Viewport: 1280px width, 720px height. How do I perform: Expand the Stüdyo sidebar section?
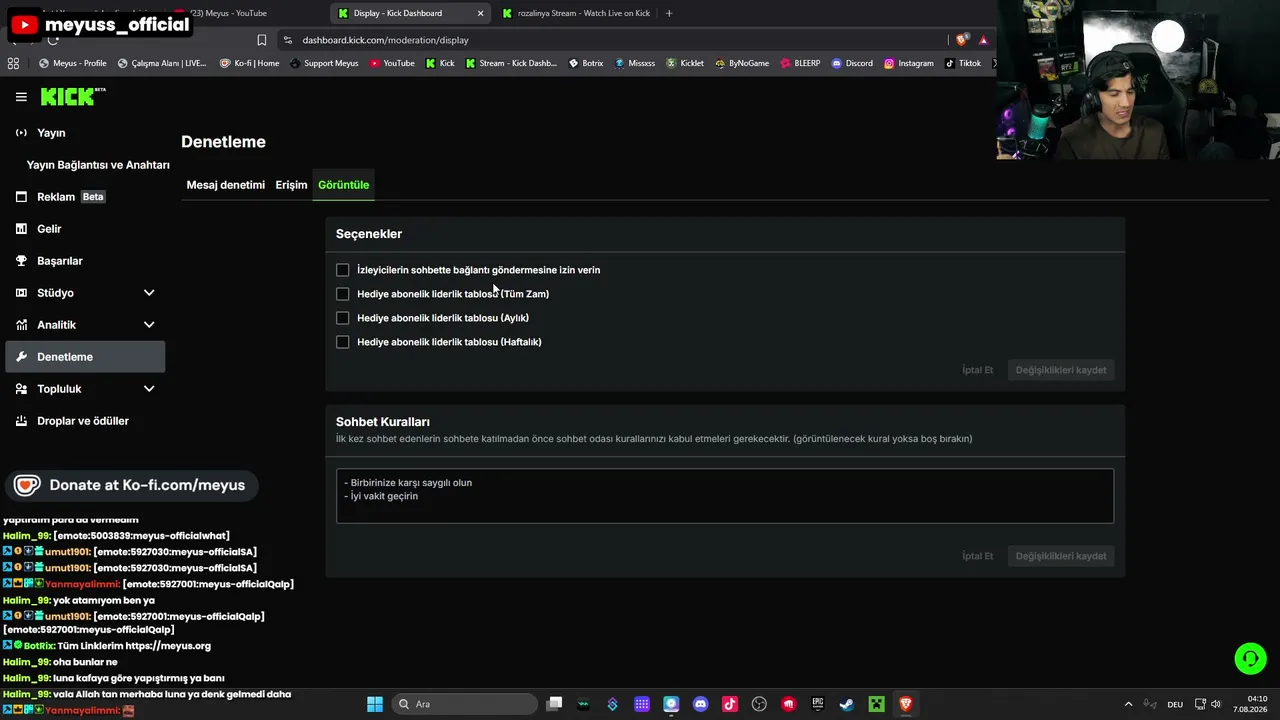coord(85,293)
